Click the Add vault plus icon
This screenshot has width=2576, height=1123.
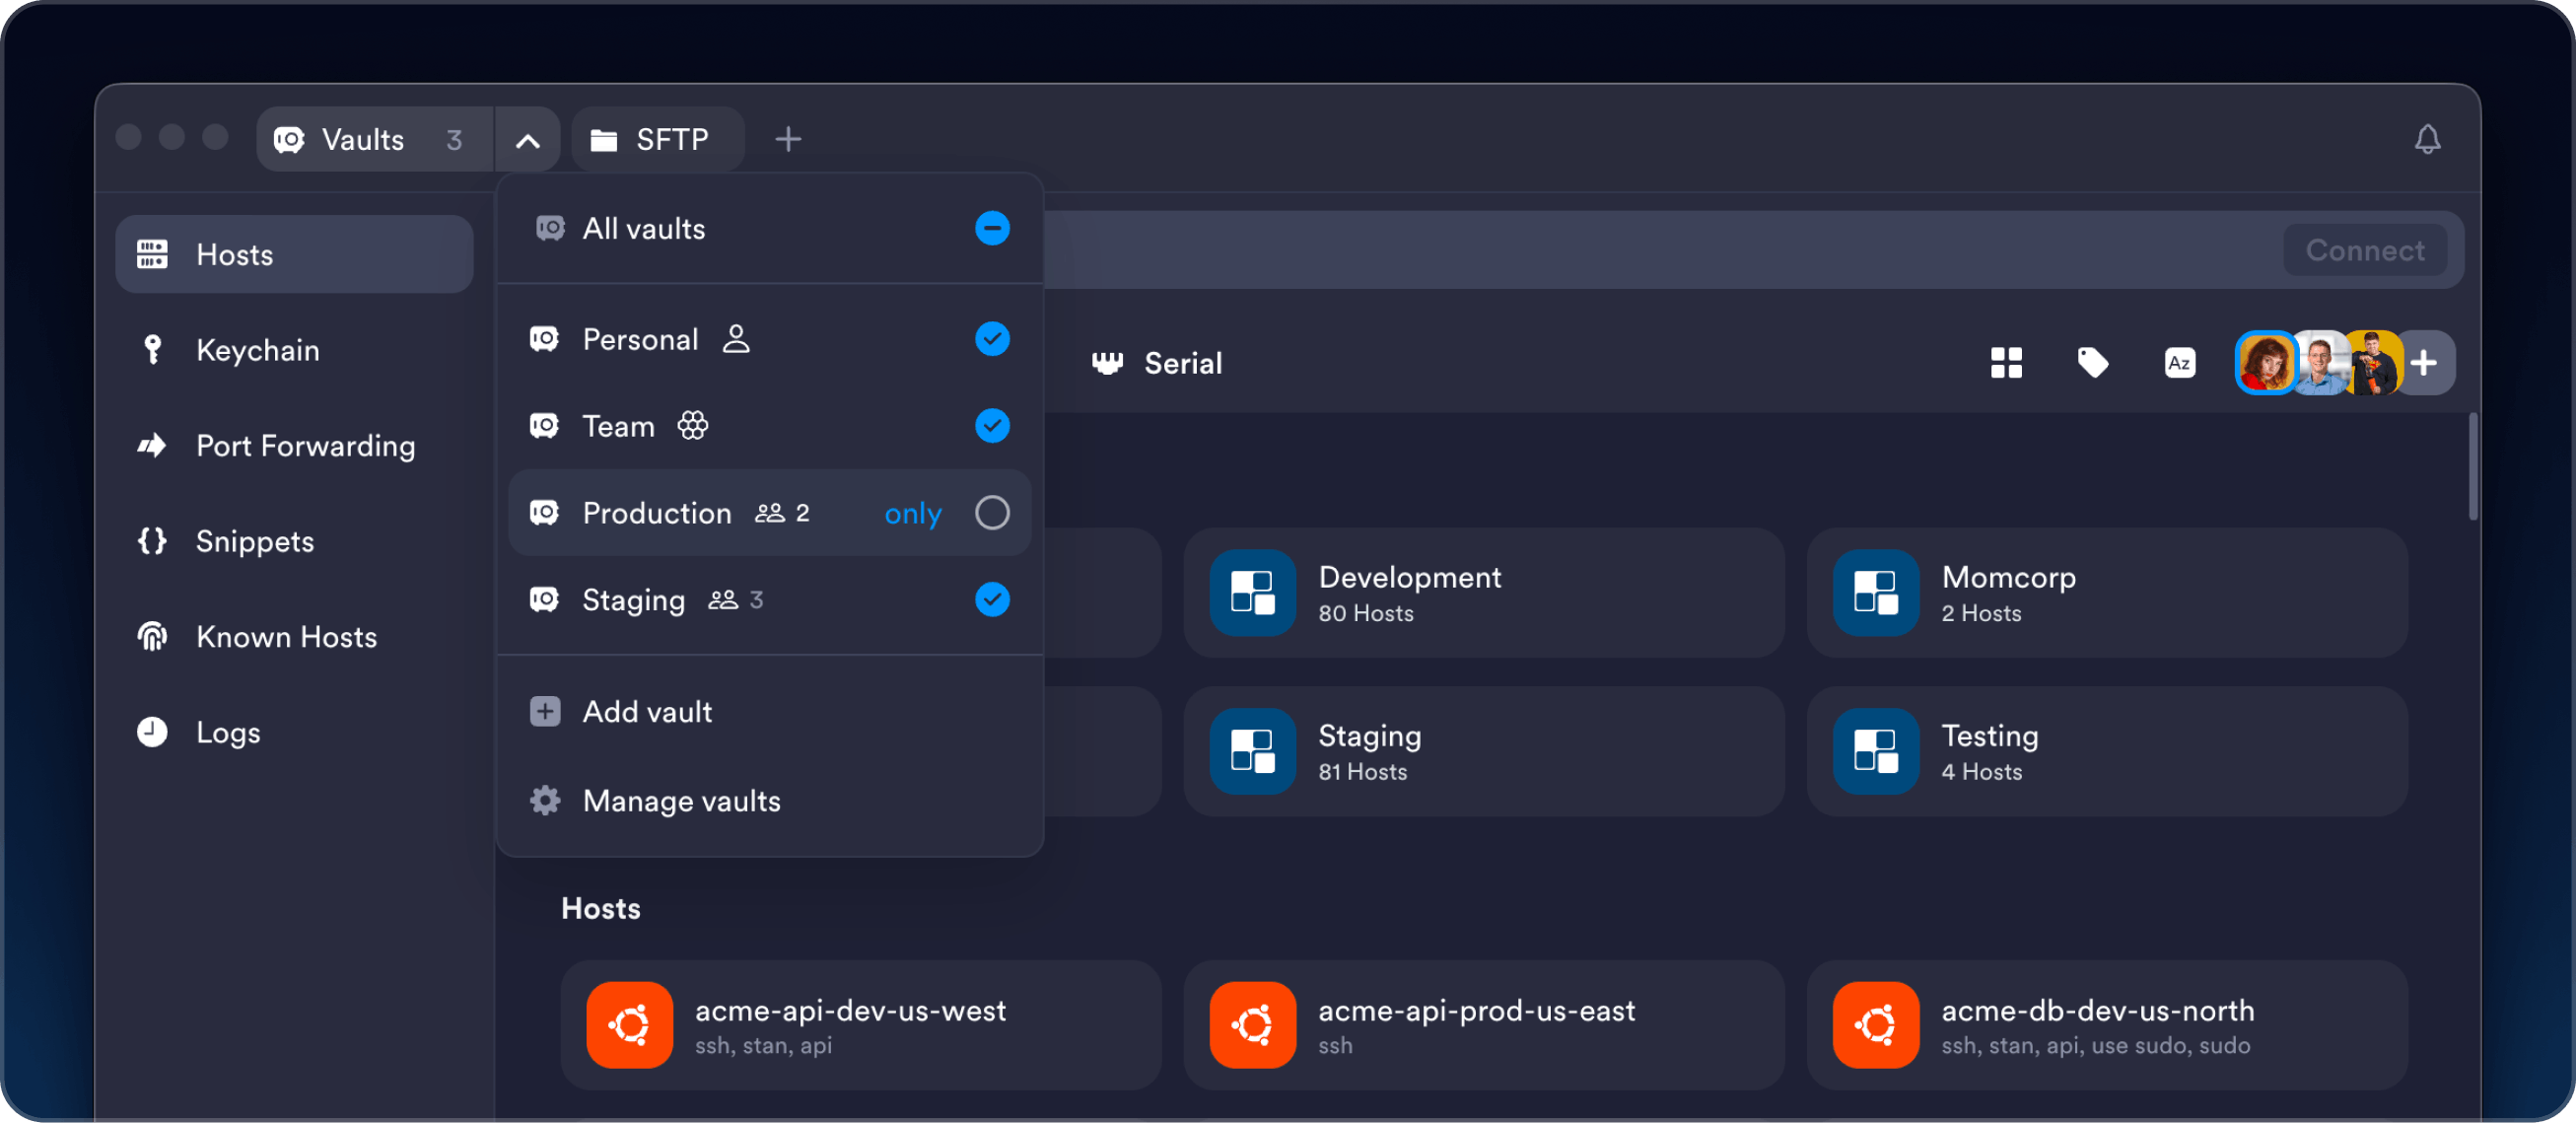pos(545,711)
